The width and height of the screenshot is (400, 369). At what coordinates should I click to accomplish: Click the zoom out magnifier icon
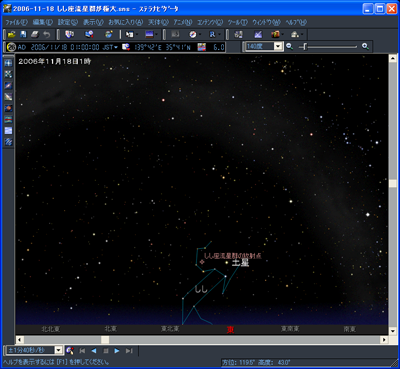[x=290, y=47]
